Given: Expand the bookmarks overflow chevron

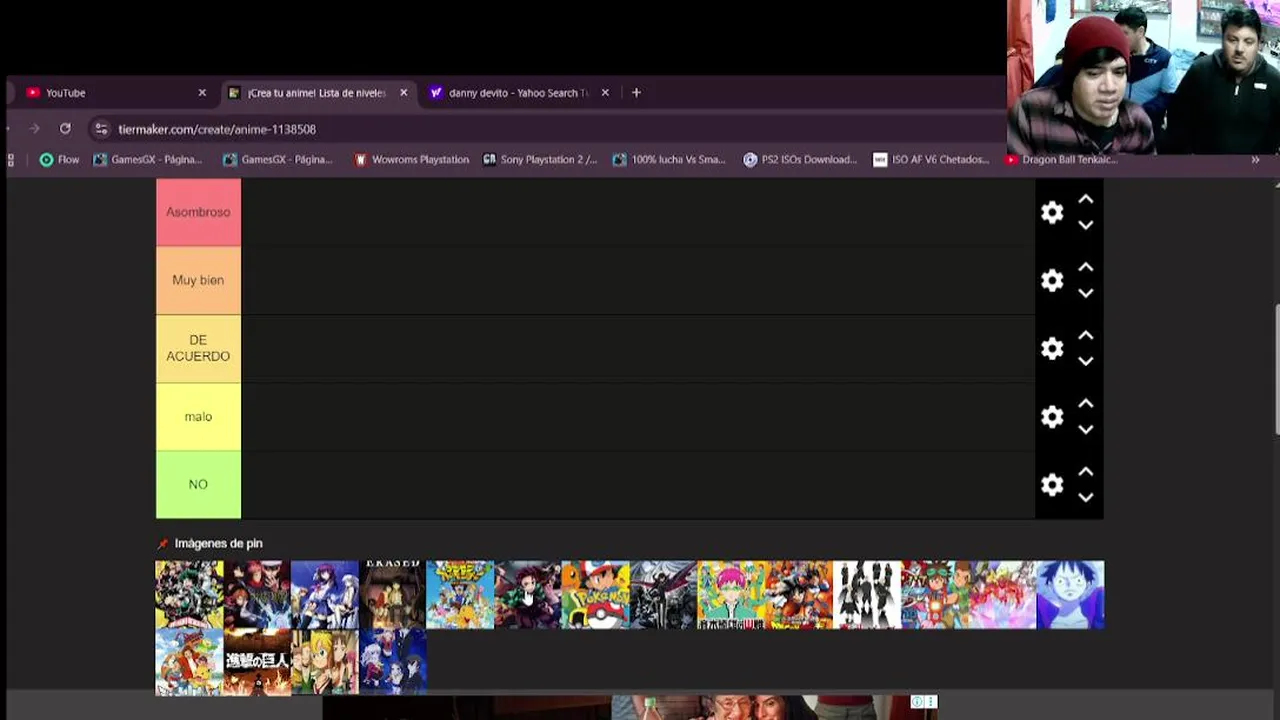Looking at the screenshot, I should click(x=1255, y=159).
